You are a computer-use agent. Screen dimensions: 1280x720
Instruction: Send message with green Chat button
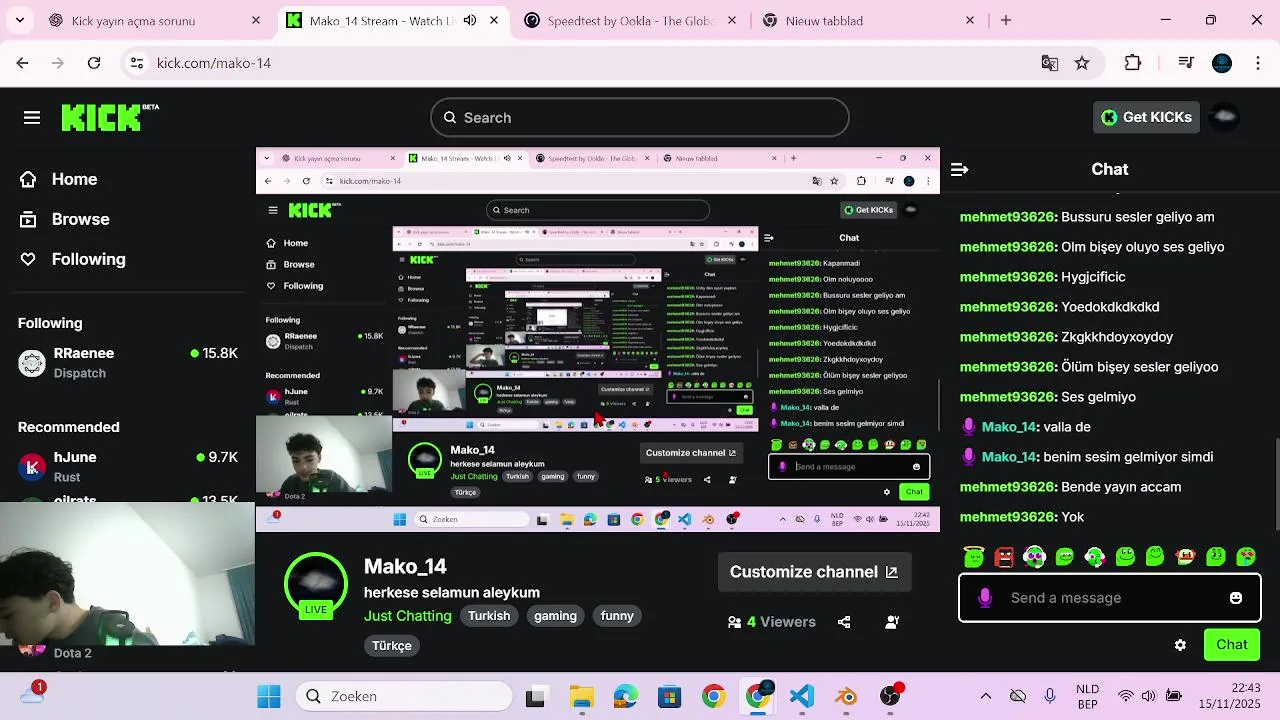(x=1232, y=645)
